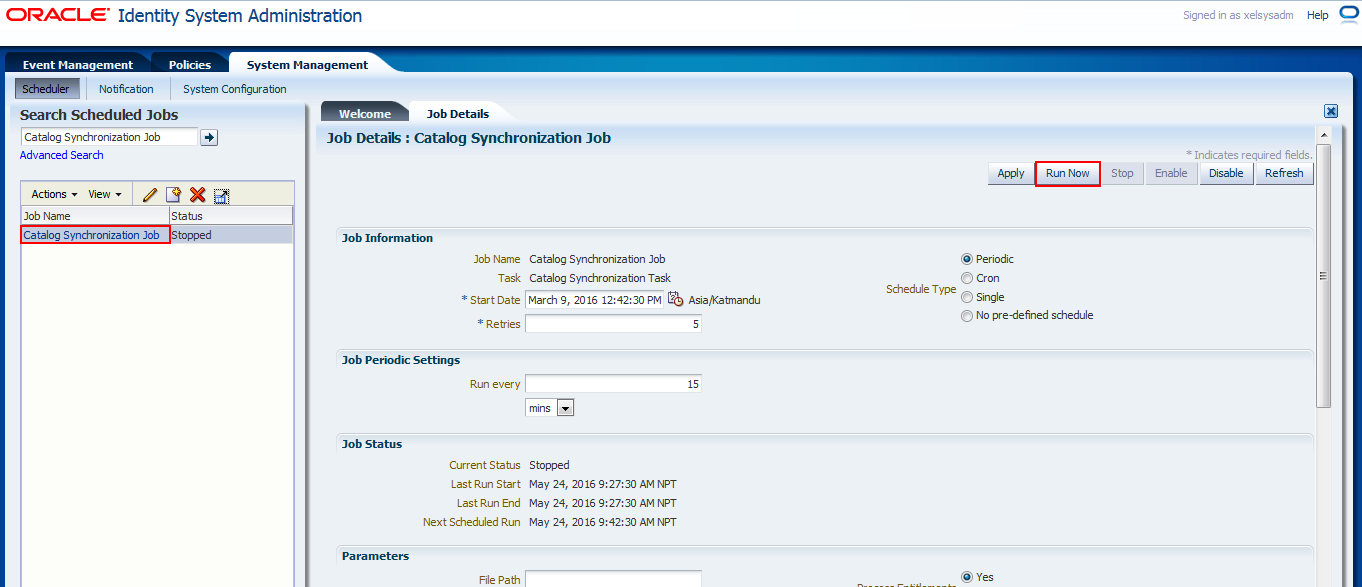Screen dimensions: 1362x587
Task: Click the detach table icon
Action: [222, 195]
